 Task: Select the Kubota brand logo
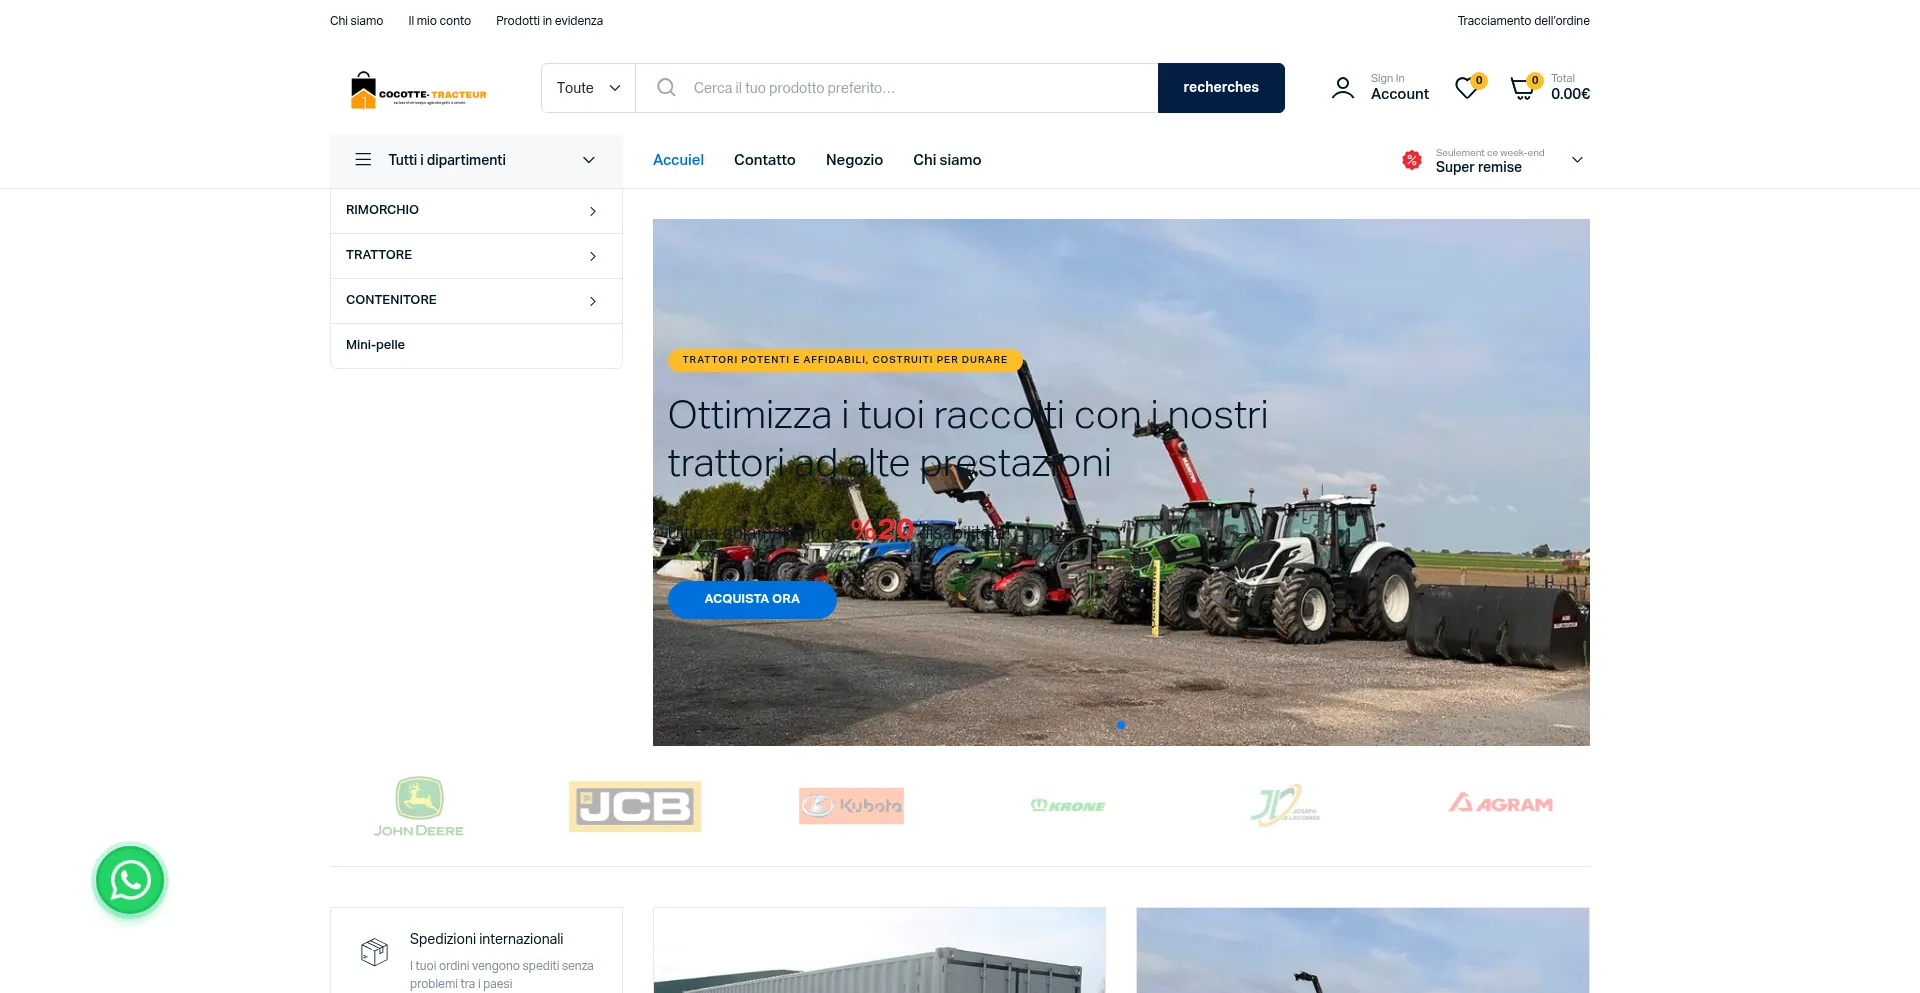(x=851, y=806)
